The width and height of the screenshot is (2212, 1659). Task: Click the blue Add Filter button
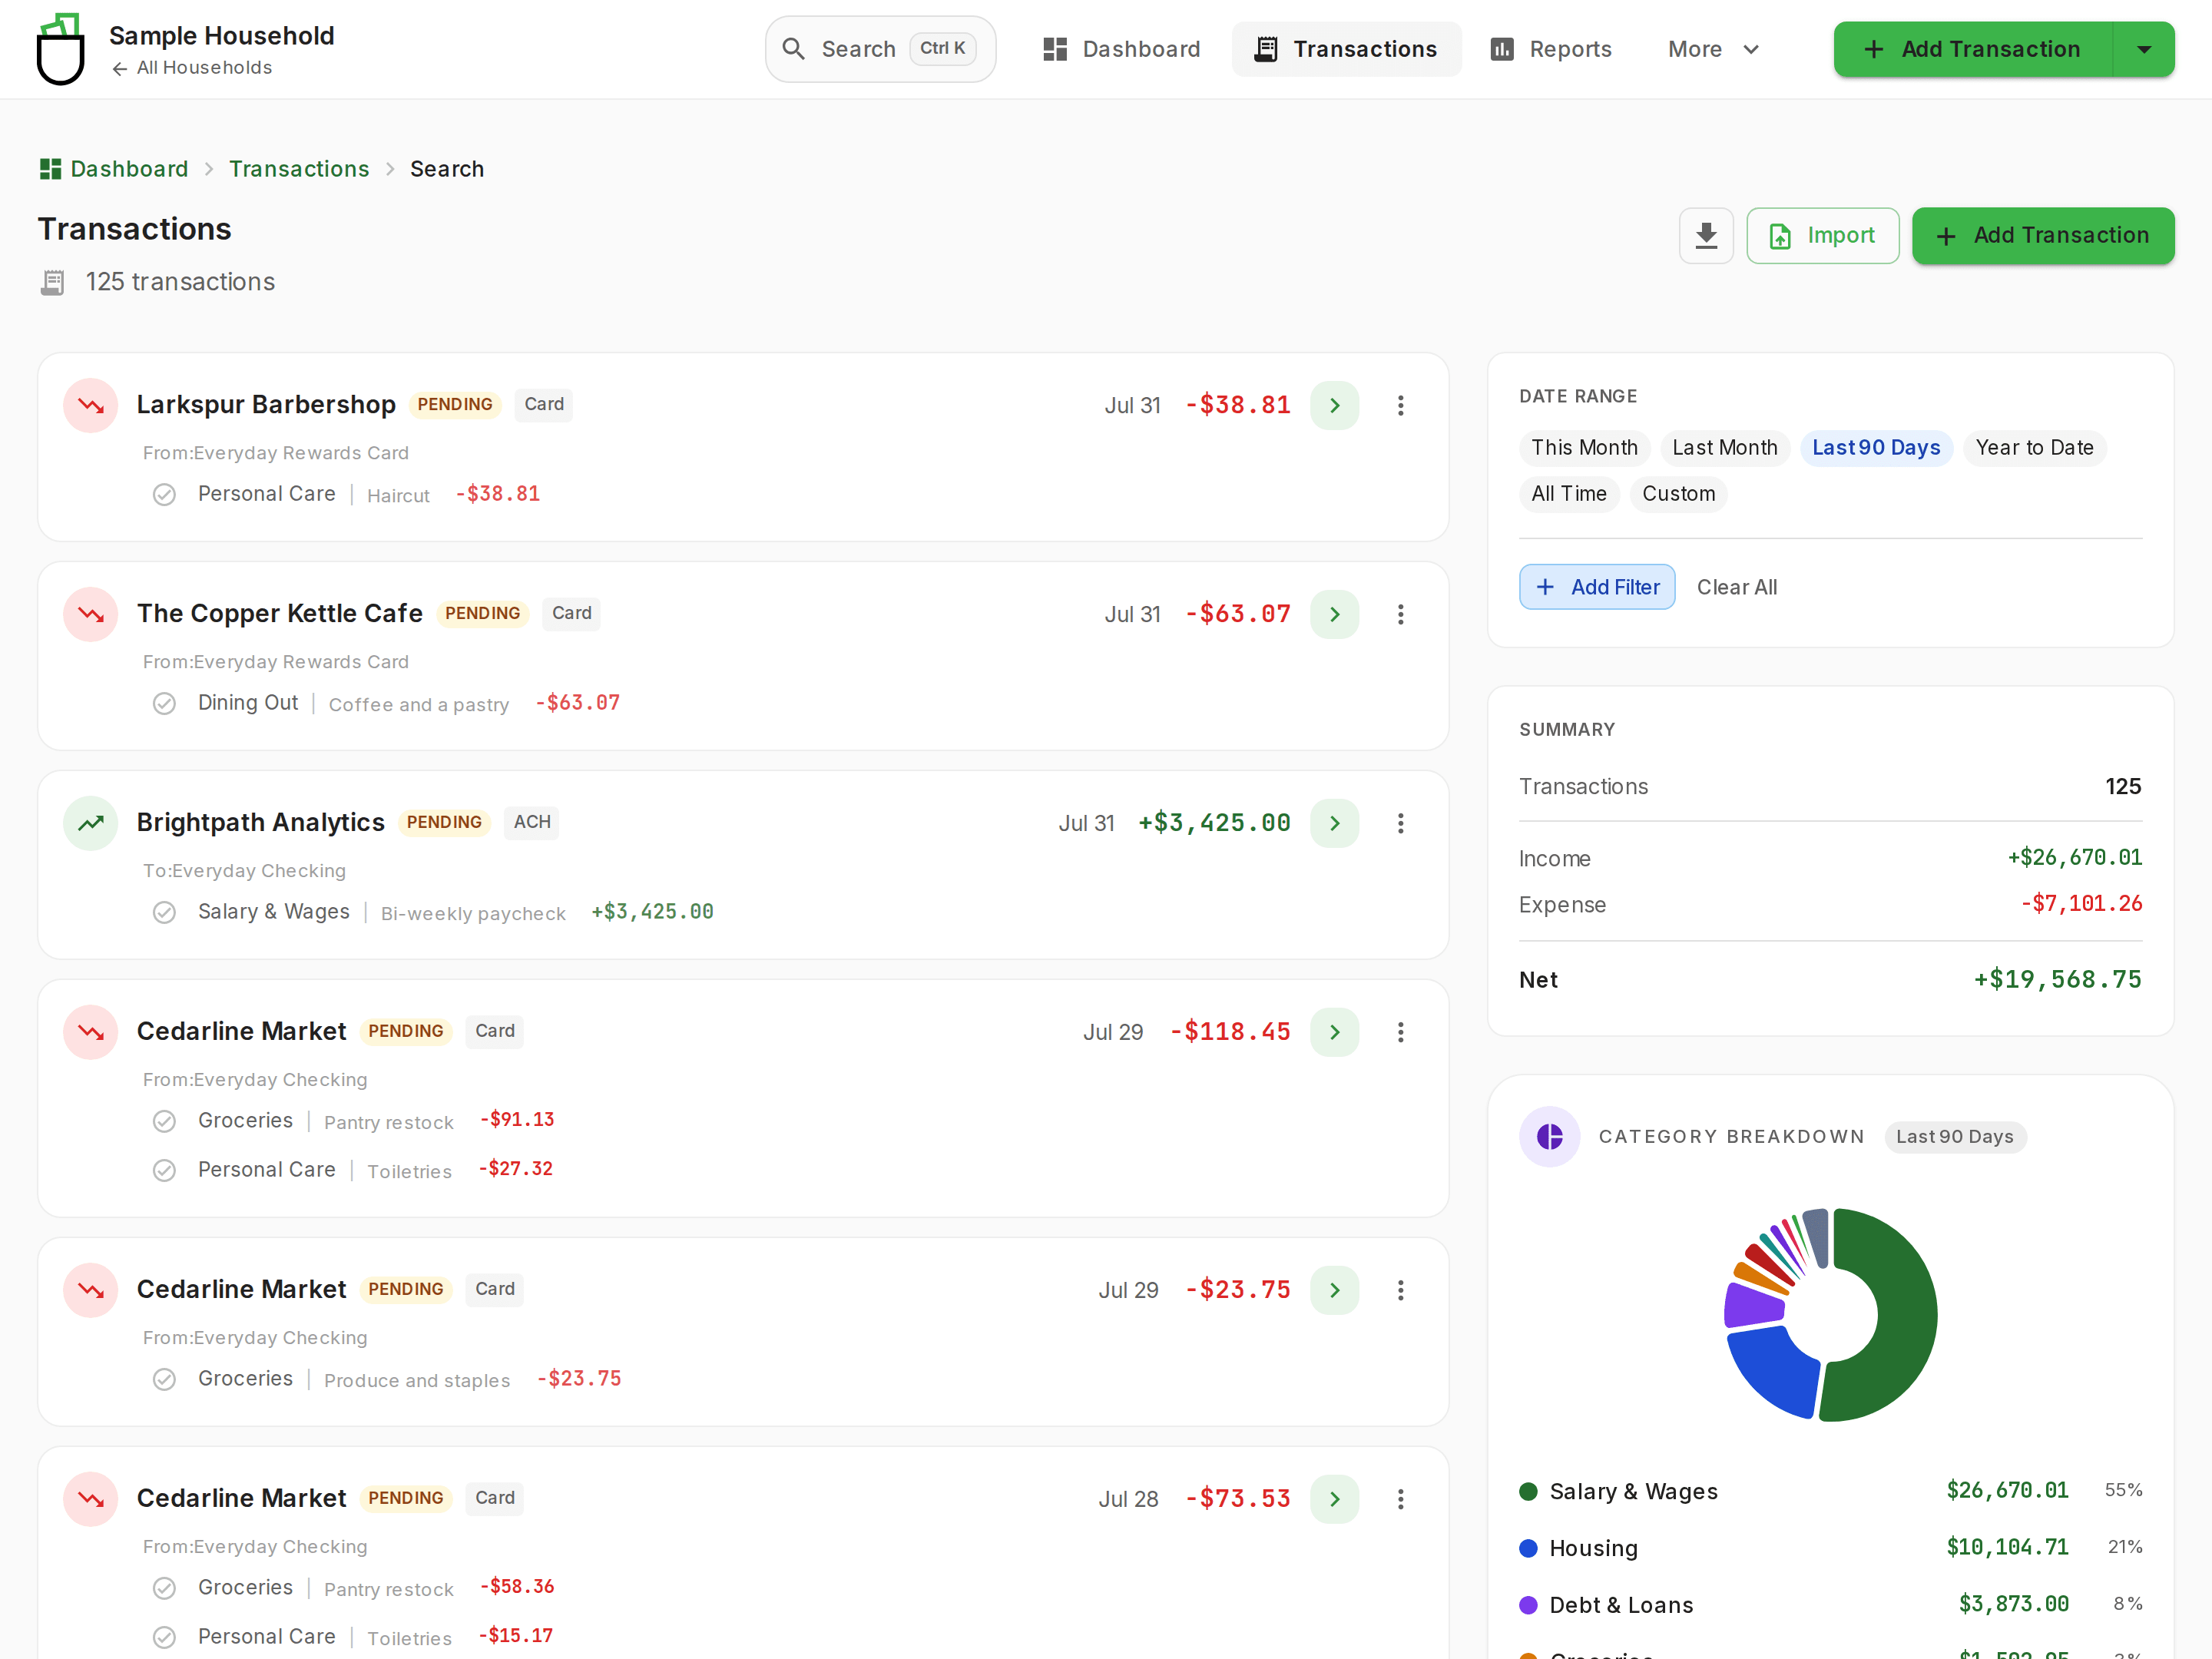click(1597, 587)
